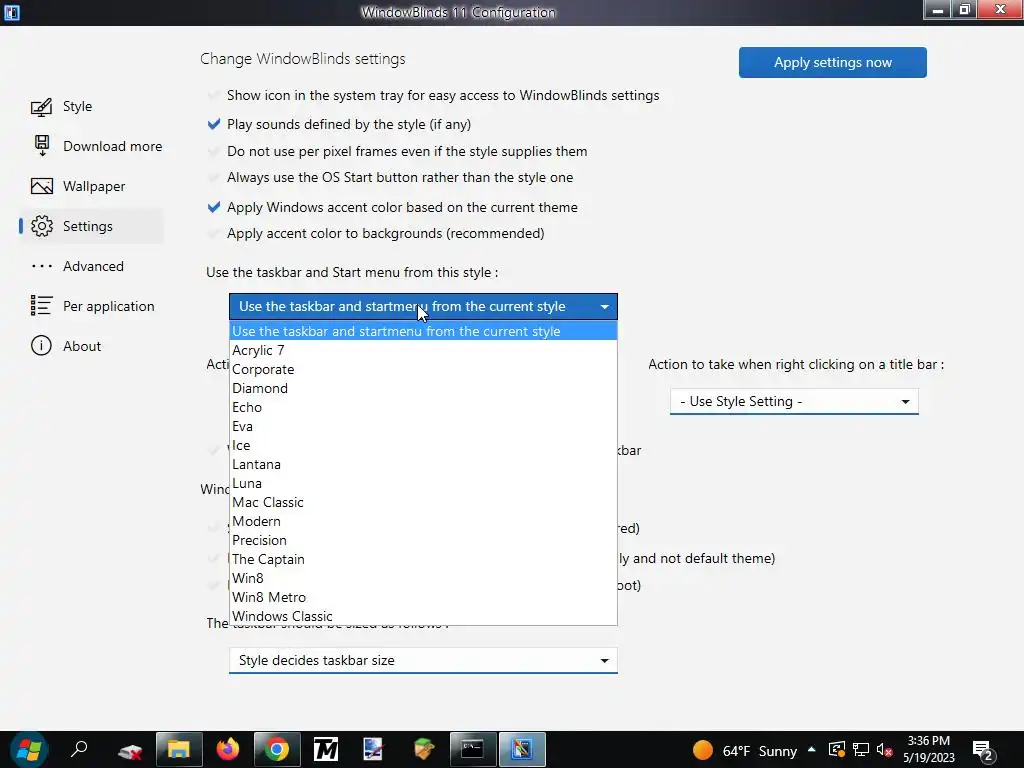Image resolution: width=1024 pixels, height=768 pixels.
Task: Select Modern style option
Action: [x=423, y=521]
